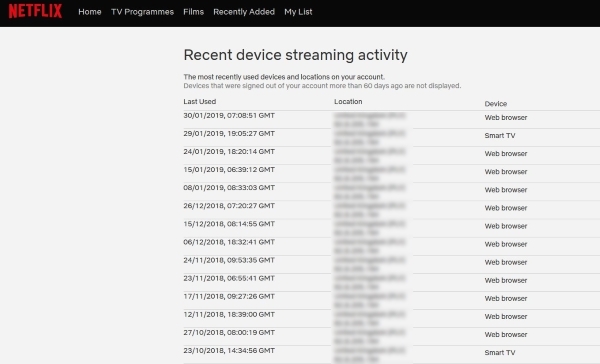Open the Home menu item
The image size is (600, 364).
point(90,12)
